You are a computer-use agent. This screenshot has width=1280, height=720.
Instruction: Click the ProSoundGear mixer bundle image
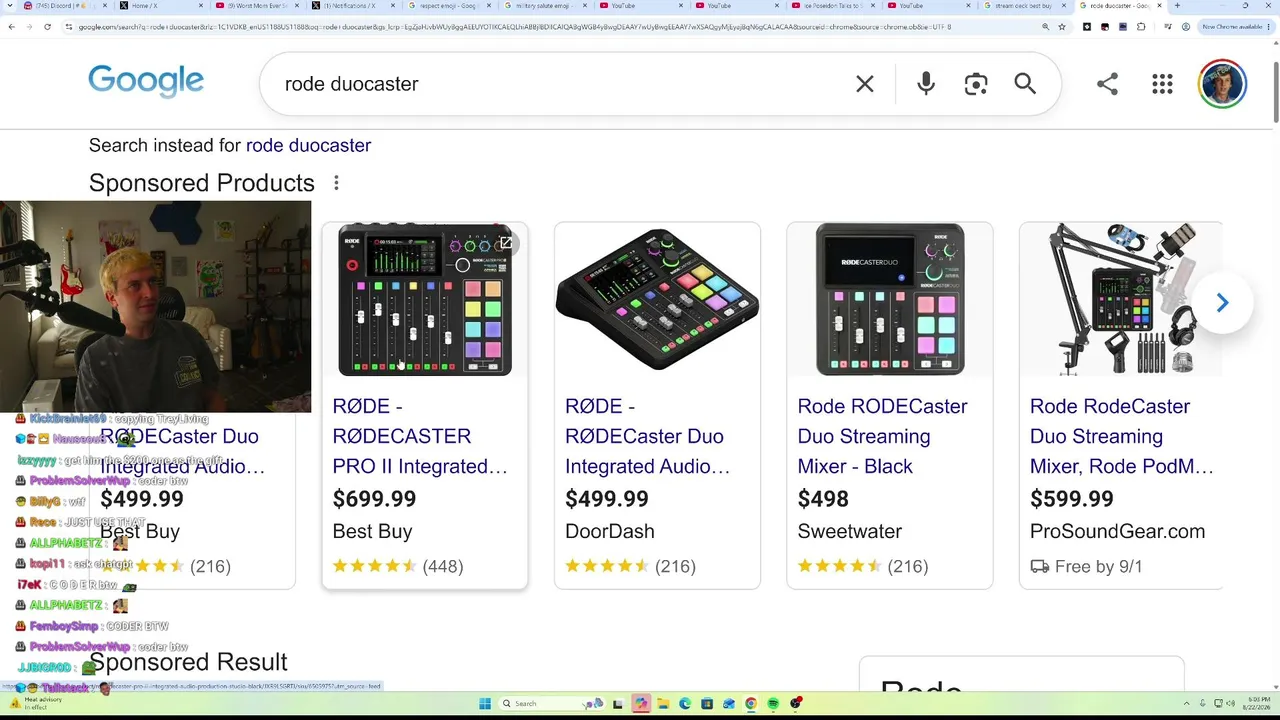point(1122,300)
